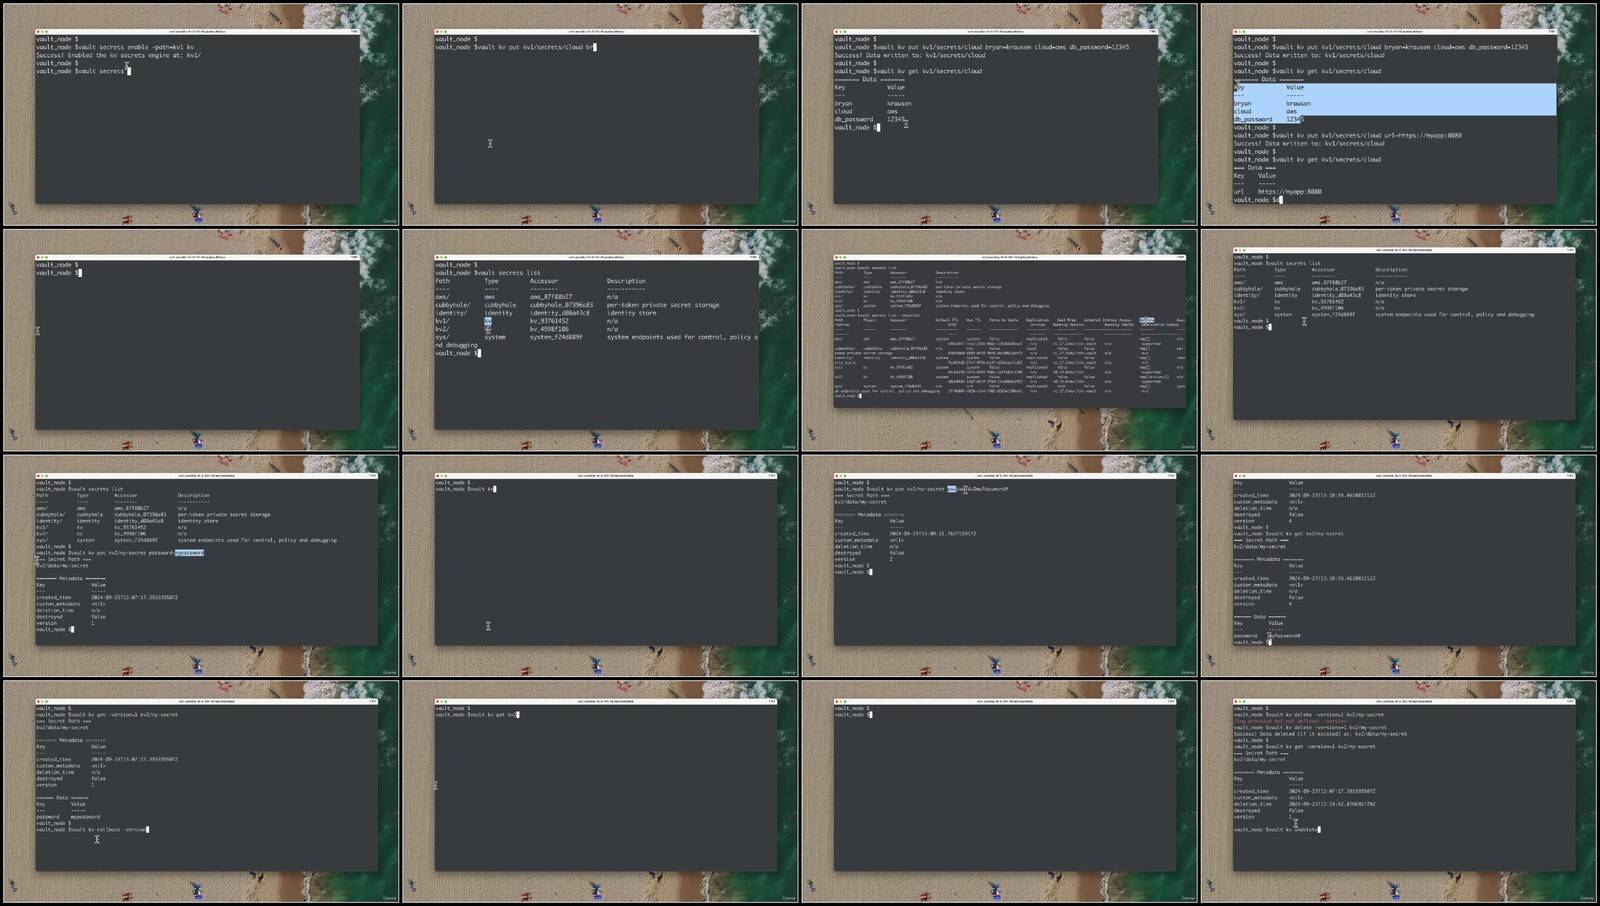Screen dimensions: 1600x906
Task: Click deletion_time value '2024-09-23T13:14:42' in last frame
Action: 1331,804
